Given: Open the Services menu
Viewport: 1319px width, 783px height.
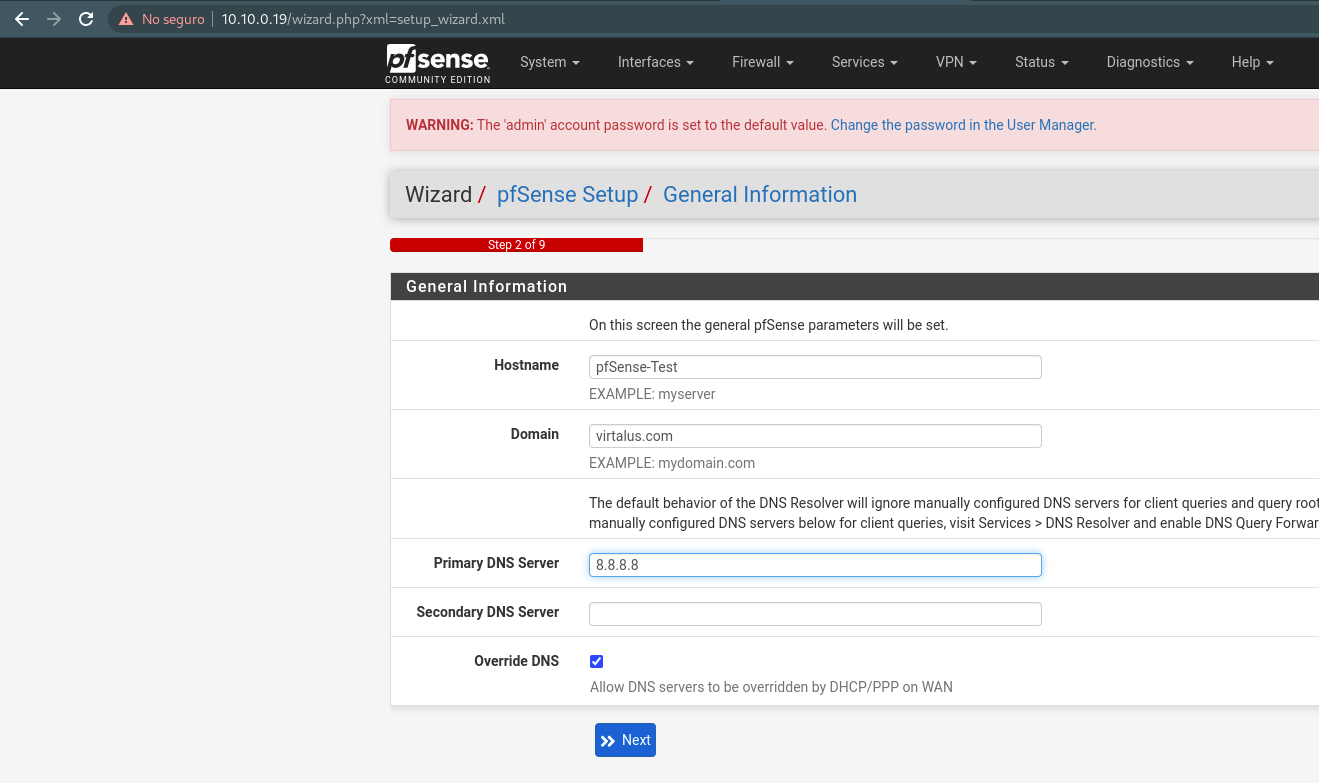Looking at the screenshot, I should click(864, 62).
